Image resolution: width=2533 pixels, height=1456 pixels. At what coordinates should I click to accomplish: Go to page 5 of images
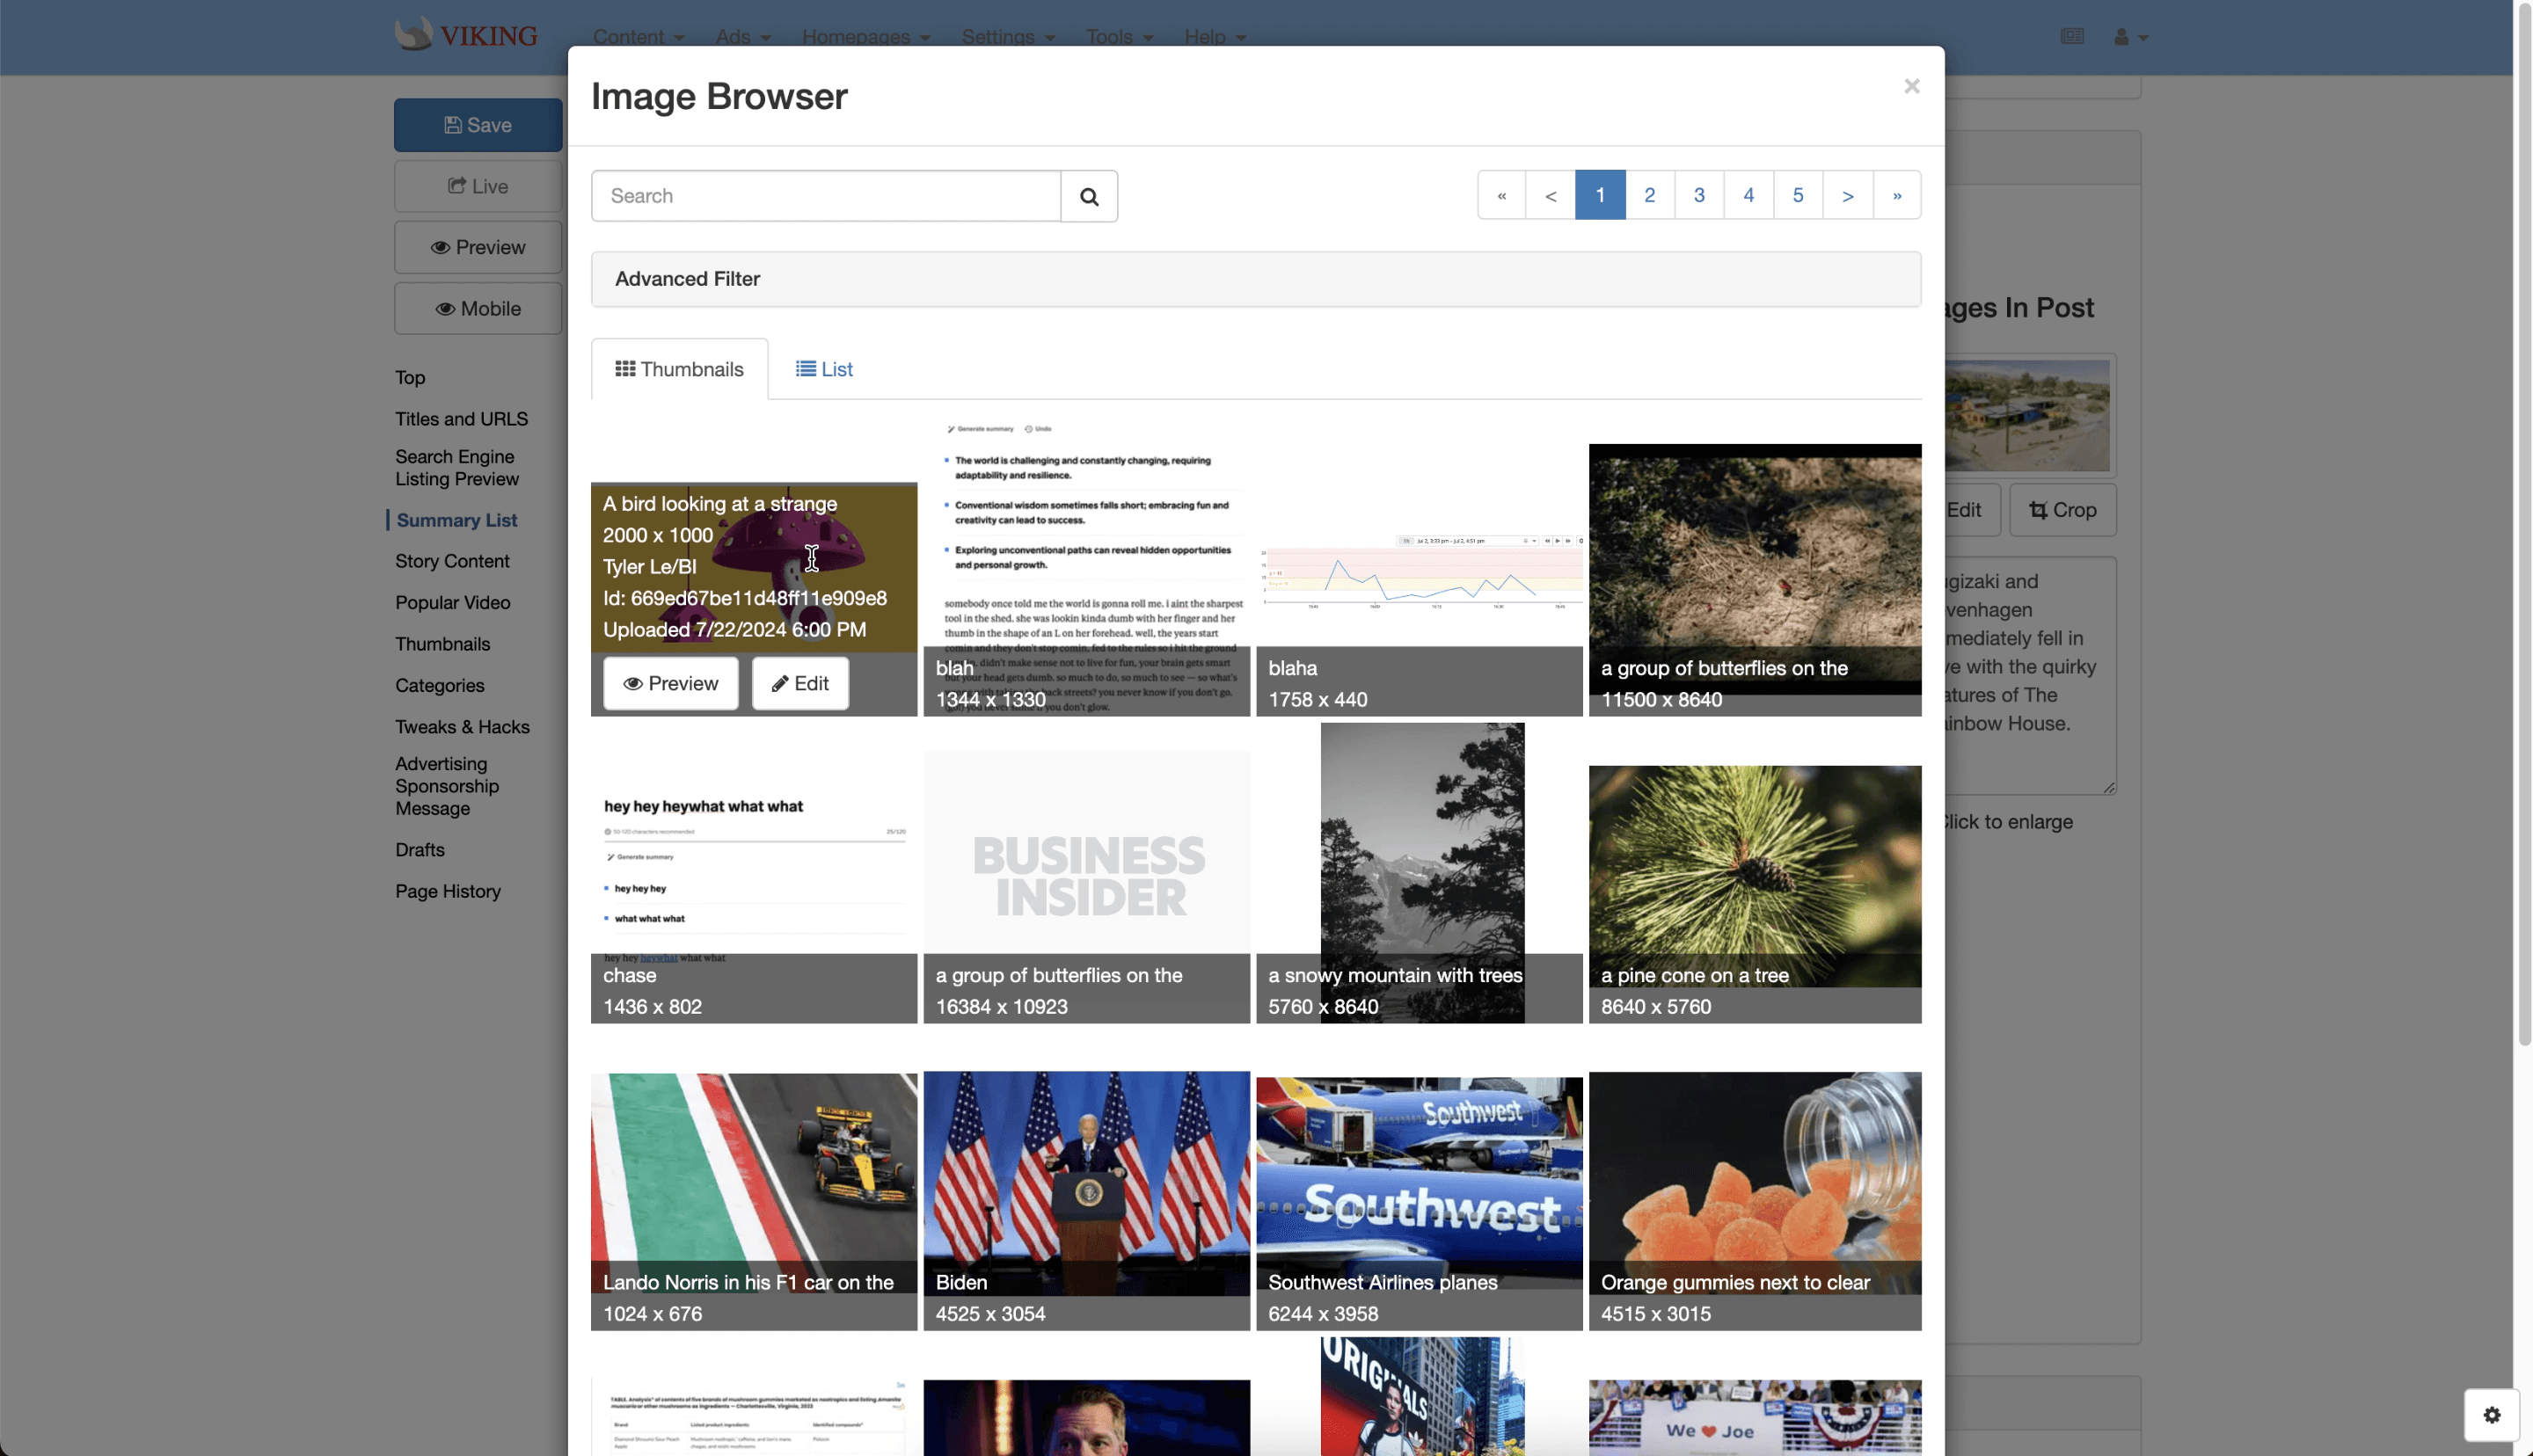coord(1798,195)
